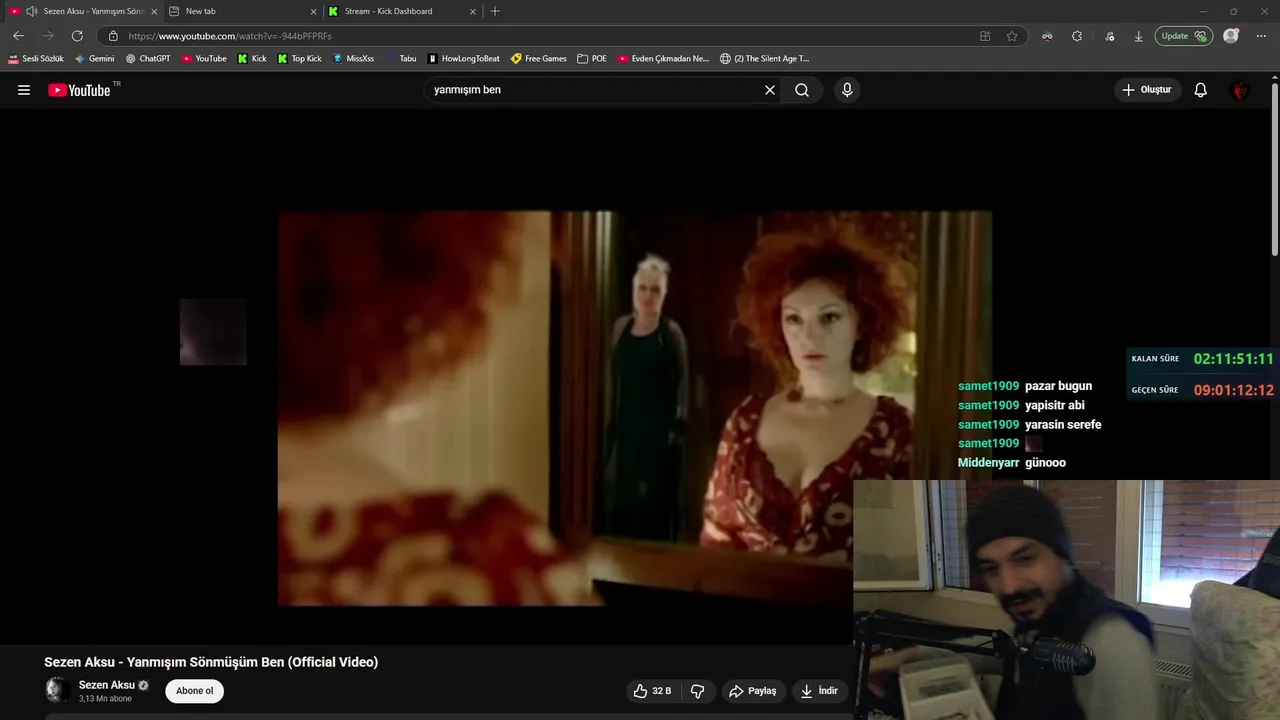Reload the page in the browser
Screen dimensions: 1280x720
click(x=77, y=36)
